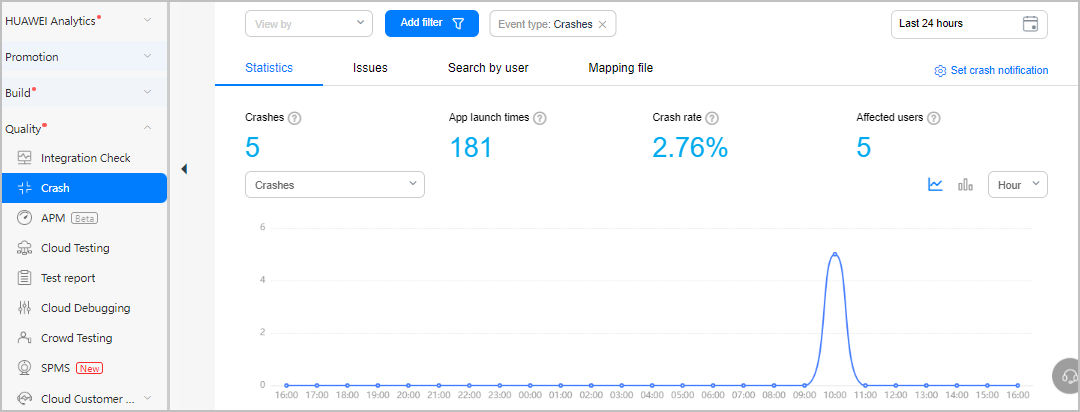Click the chart data point at 16:00 start
The width and height of the screenshot is (1080, 412).
(x=287, y=385)
